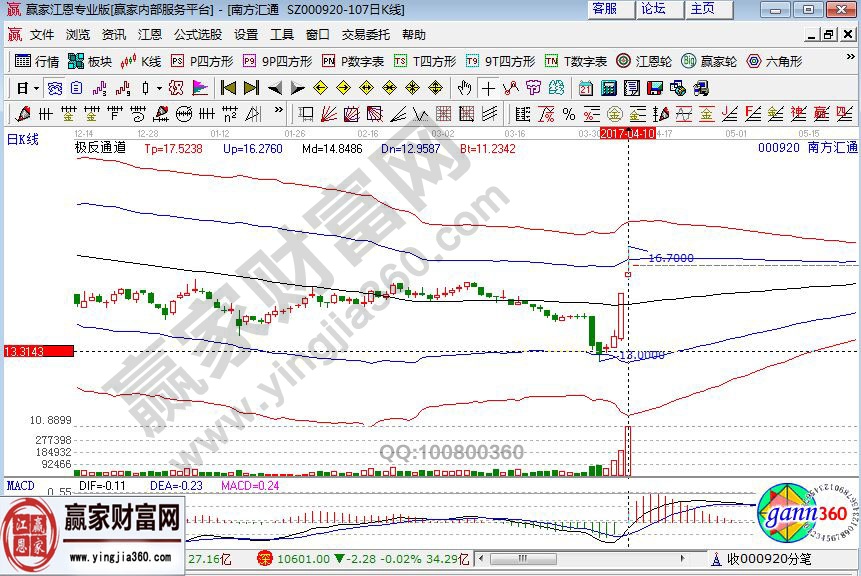861x576 pixels.
Task: Open the 行情 market quotes view
Action: click(x=38, y=61)
